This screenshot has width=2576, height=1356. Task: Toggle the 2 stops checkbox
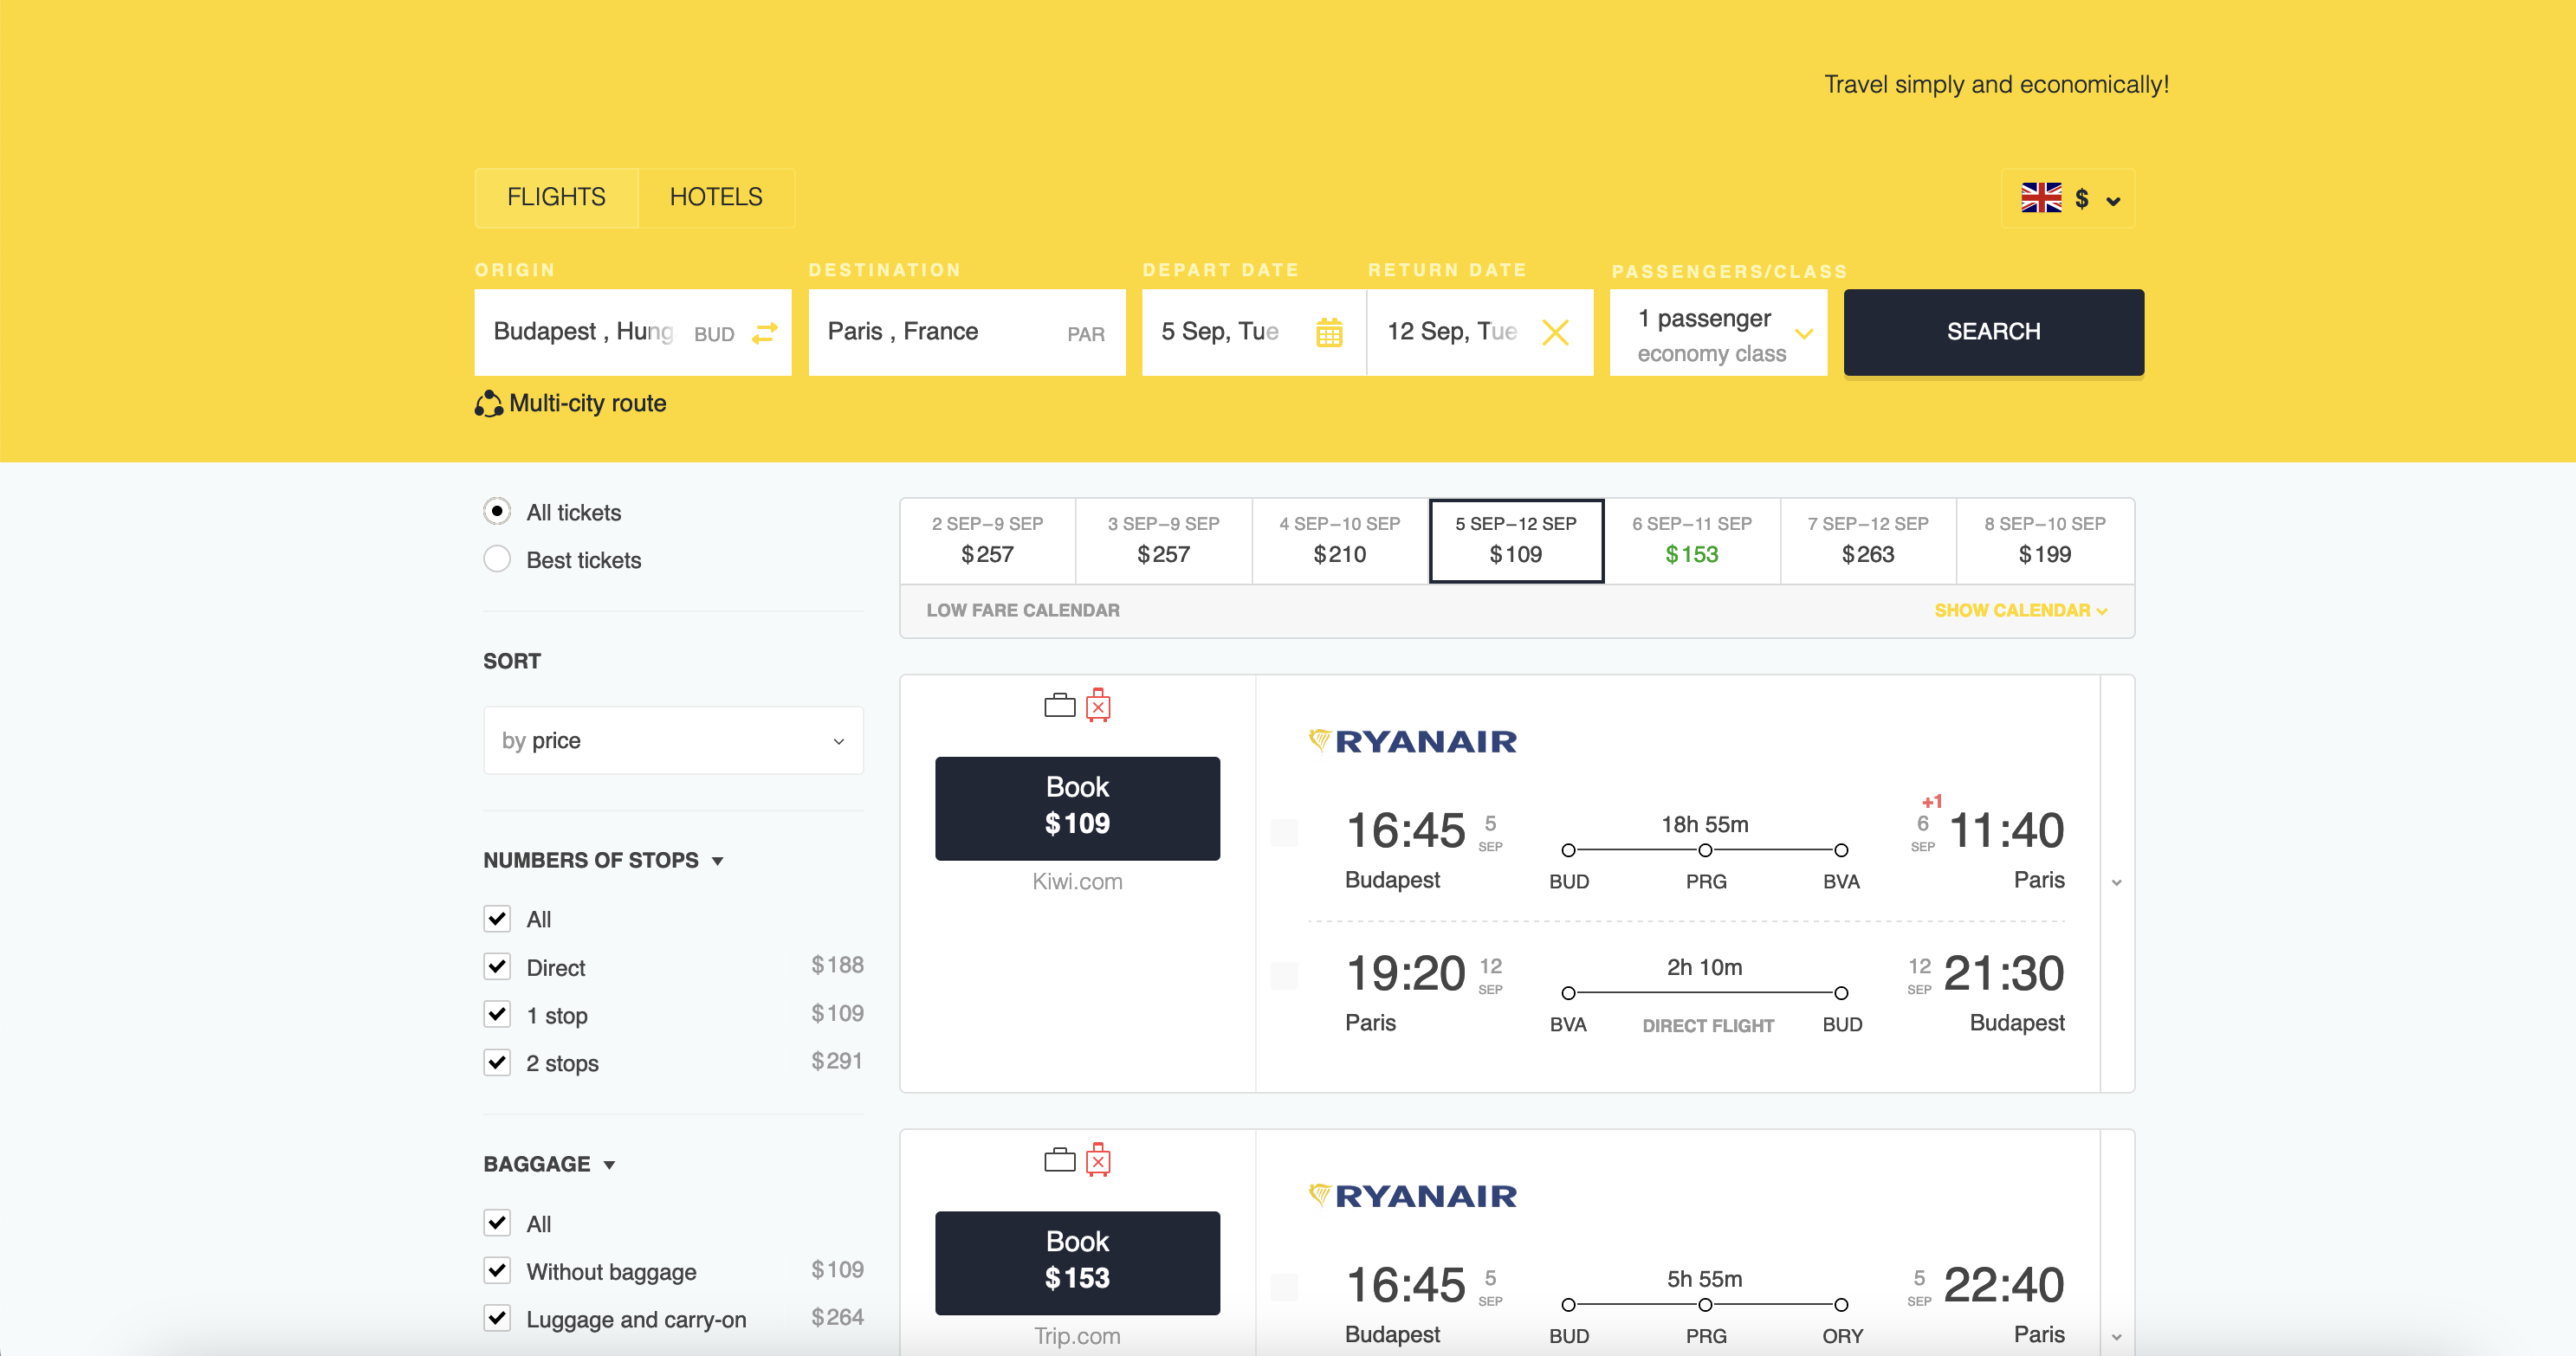[x=497, y=1062]
